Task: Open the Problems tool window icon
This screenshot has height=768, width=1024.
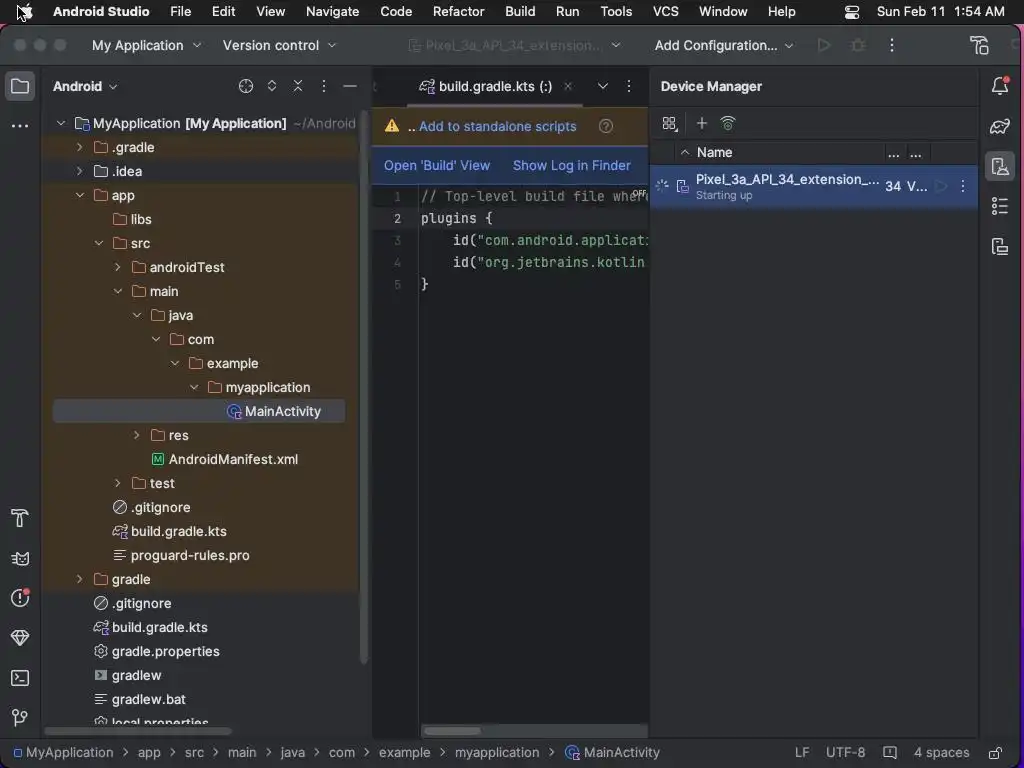Action: coord(20,598)
